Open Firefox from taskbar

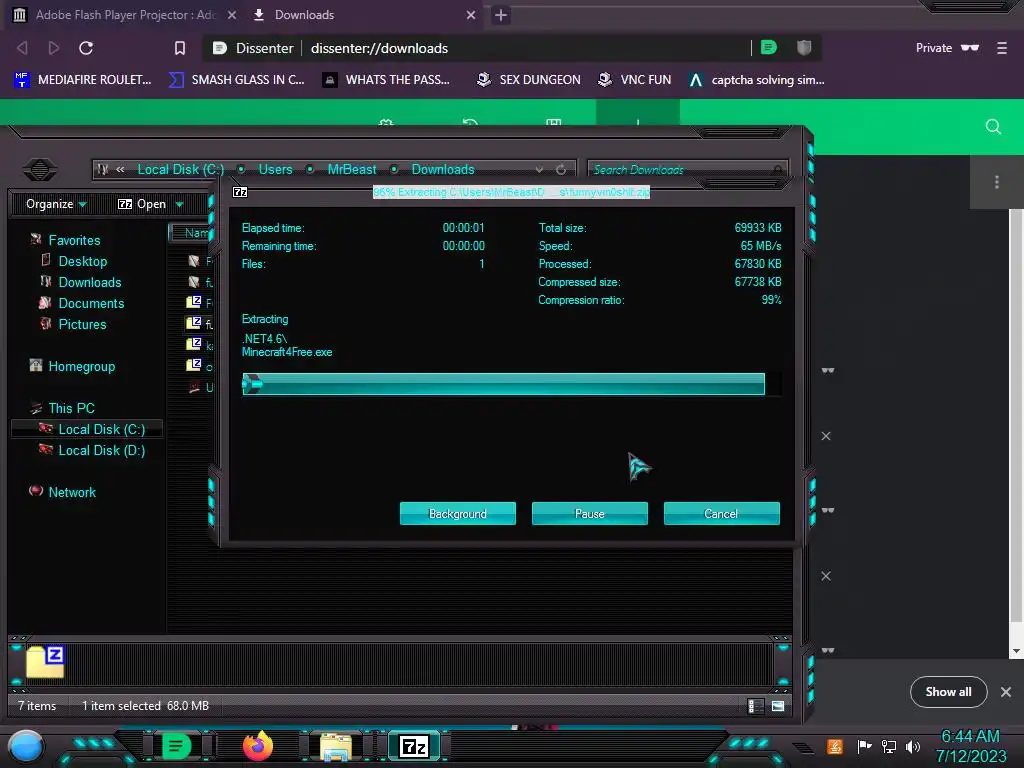tap(257, 746)
